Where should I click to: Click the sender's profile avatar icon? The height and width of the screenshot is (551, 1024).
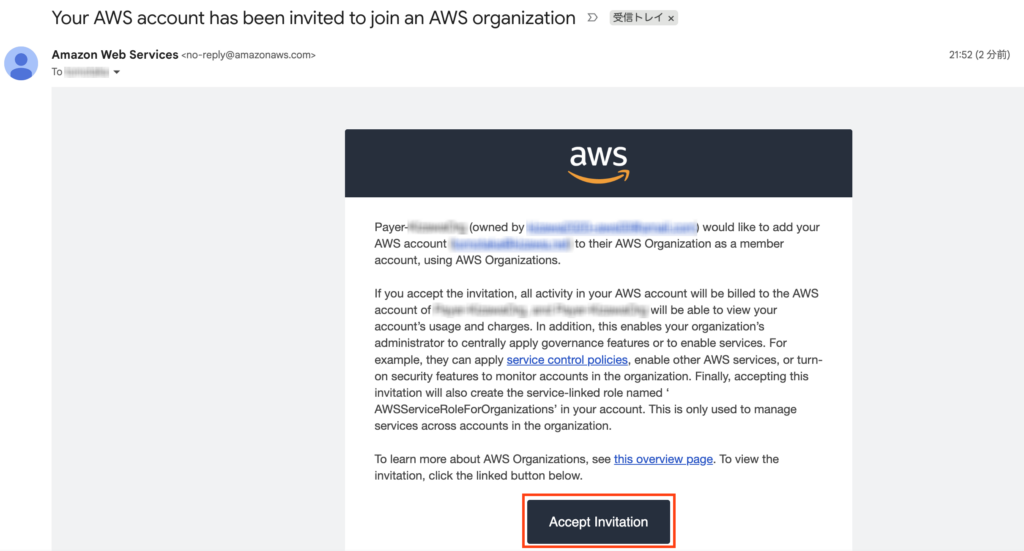point(21,62)
